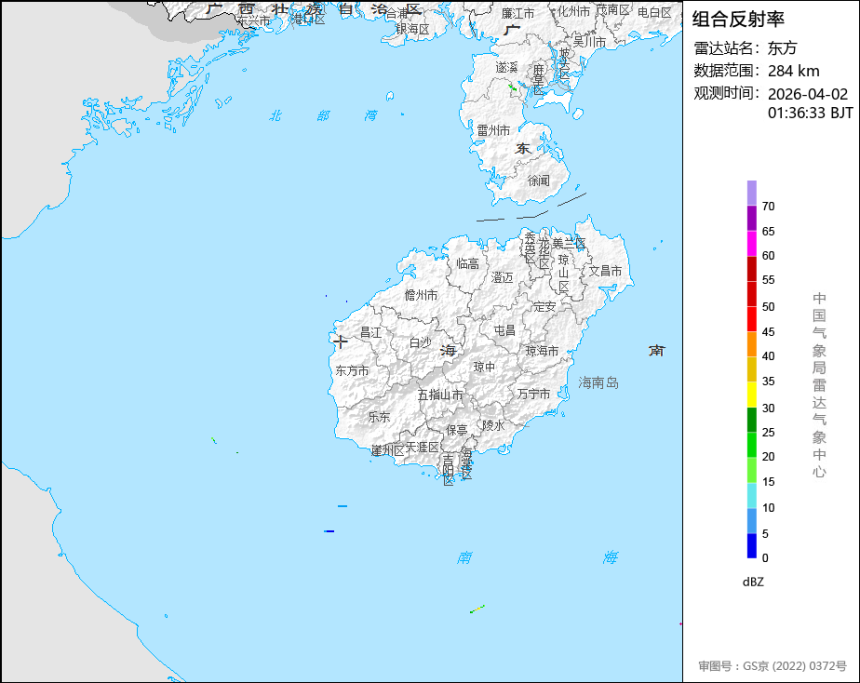Click the dBZ unit label under legend

coord(753,582)
